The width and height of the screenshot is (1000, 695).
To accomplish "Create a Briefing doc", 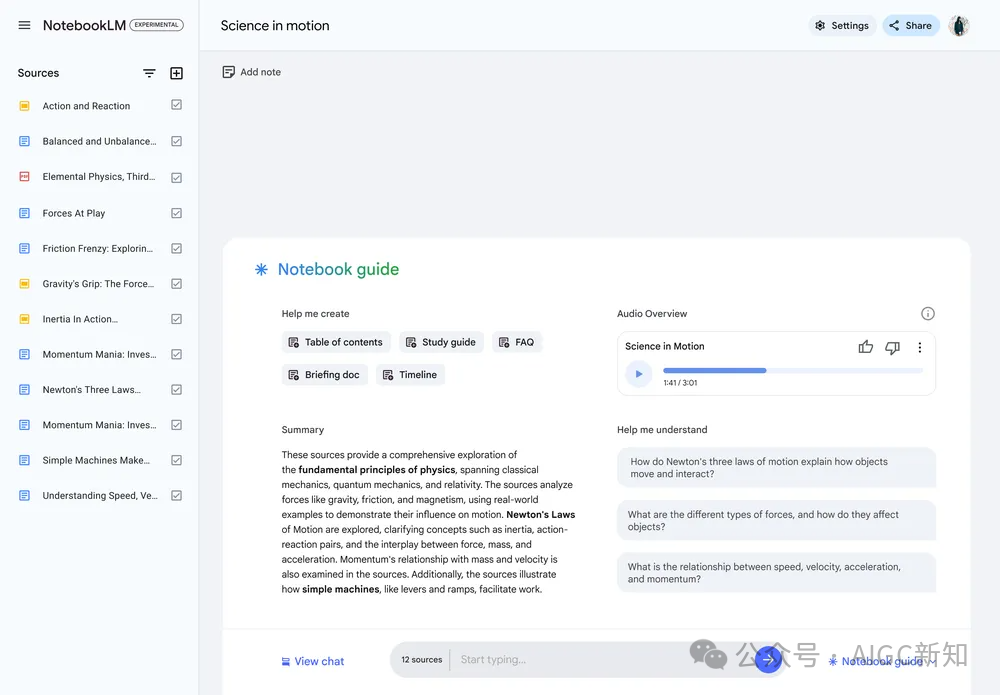I will [324, 375].
